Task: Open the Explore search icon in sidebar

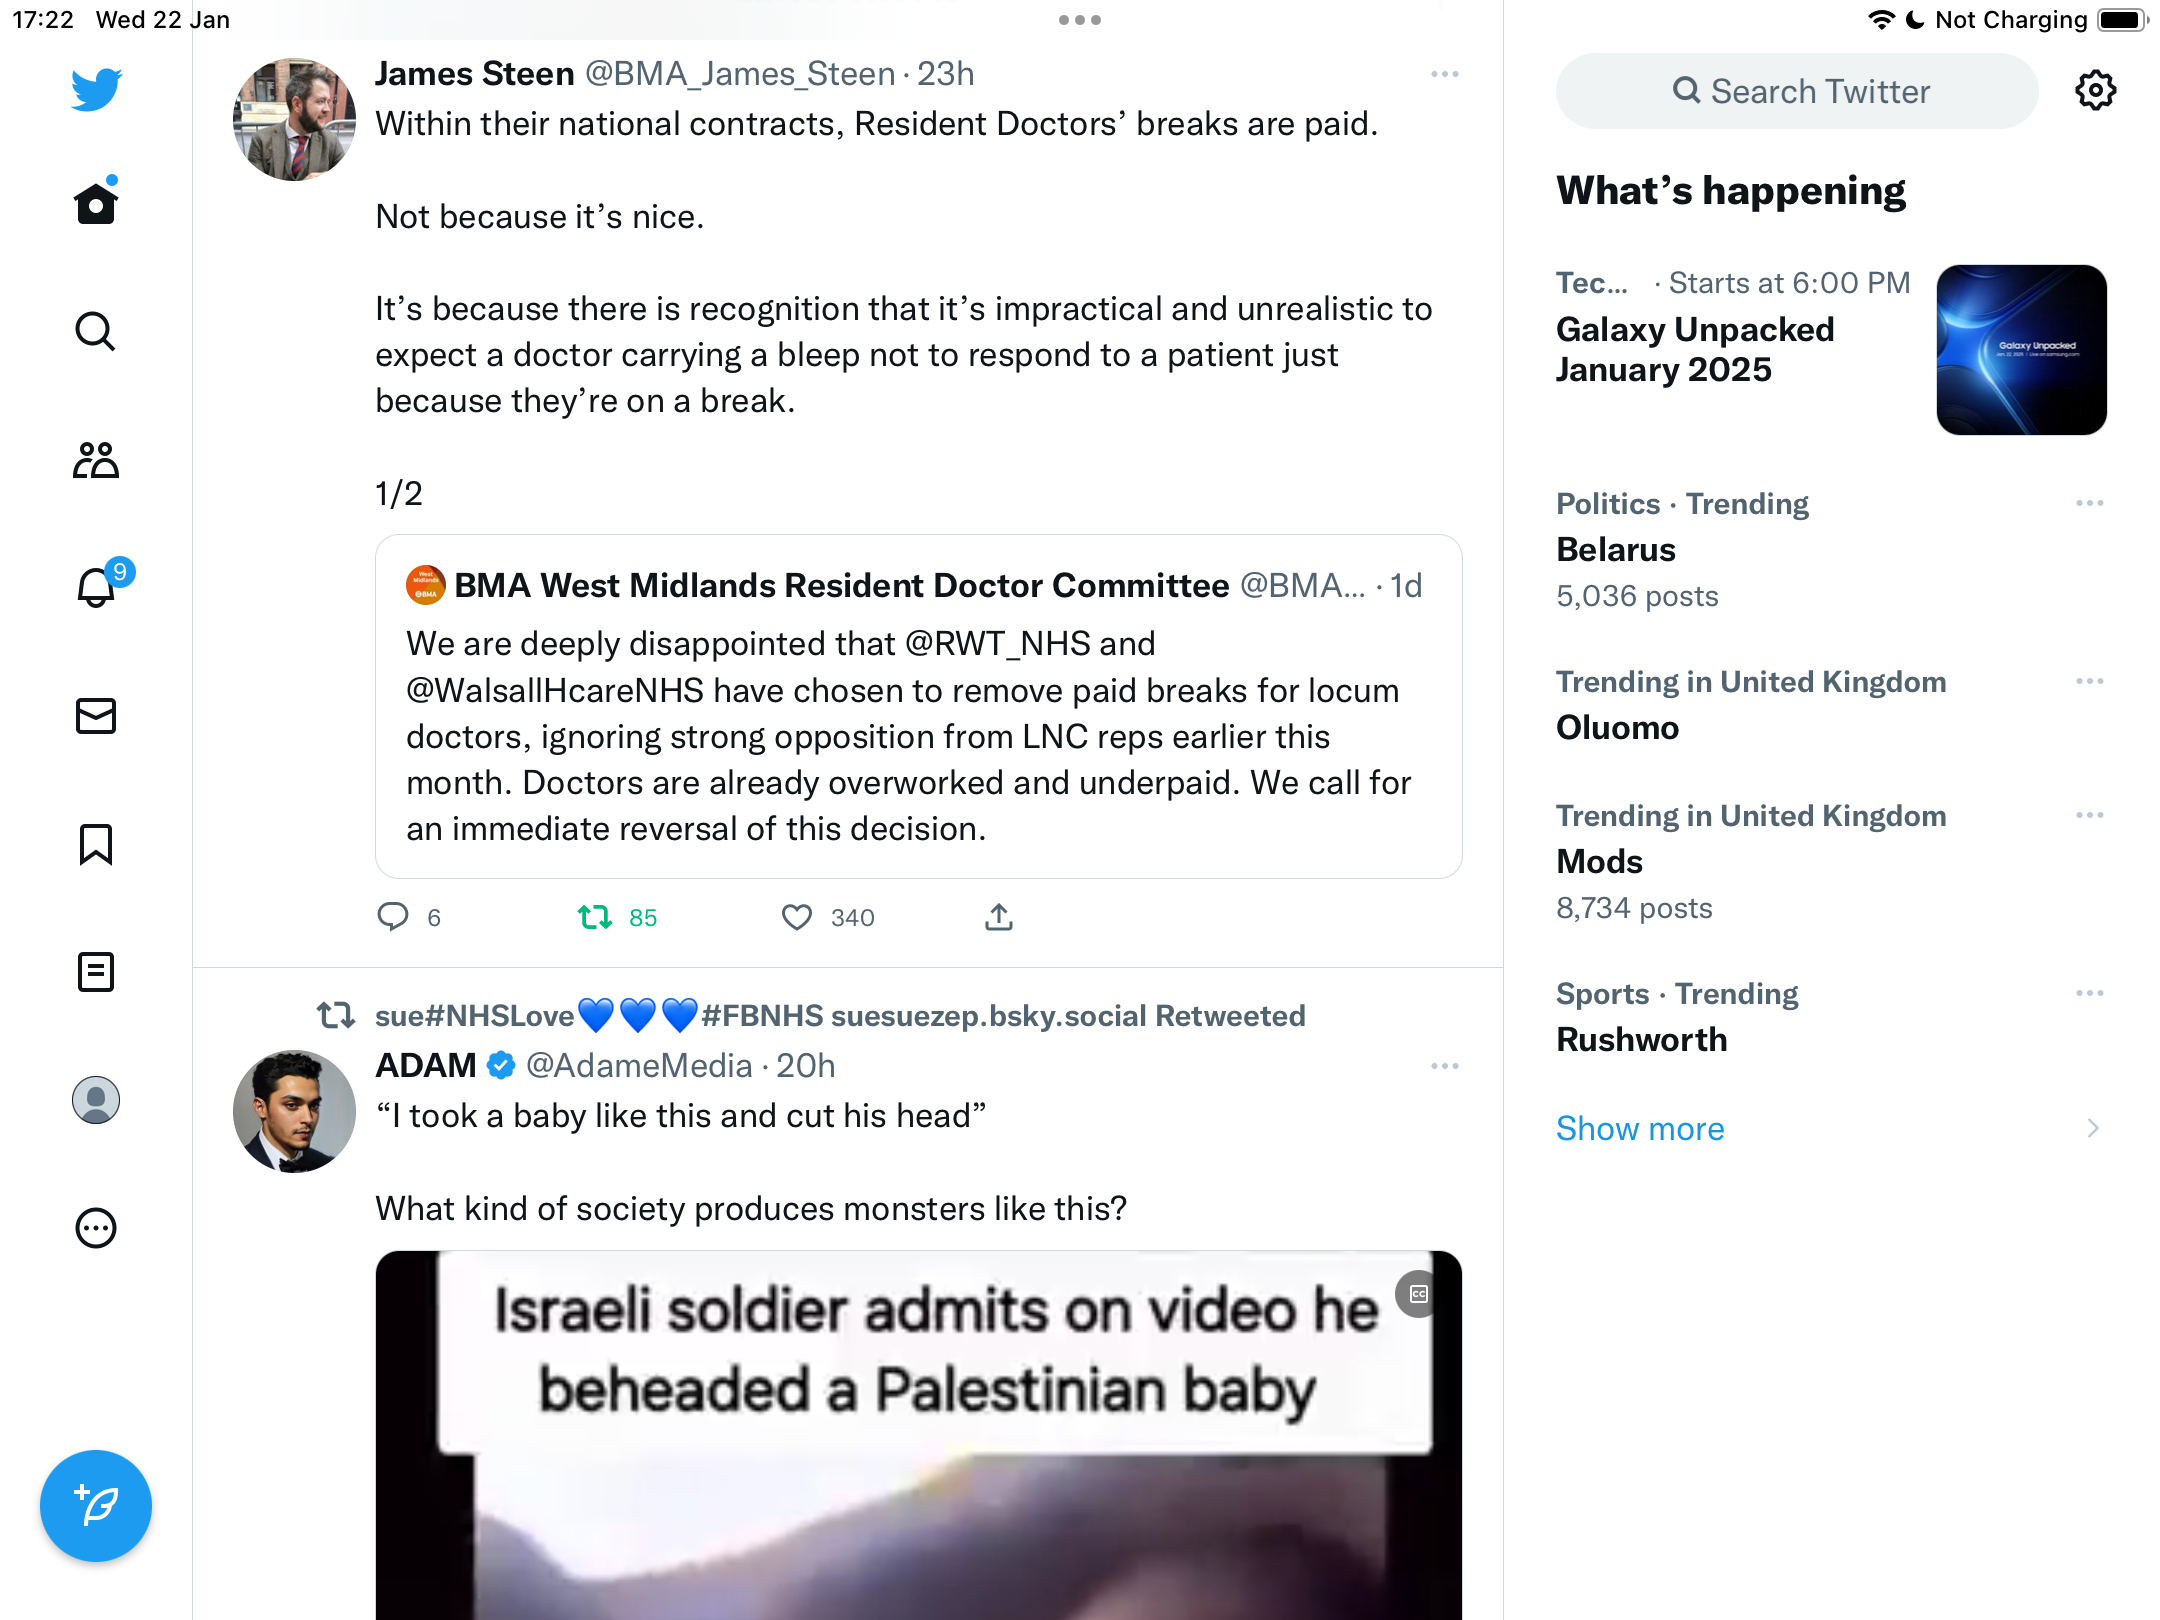Action: 96,331
